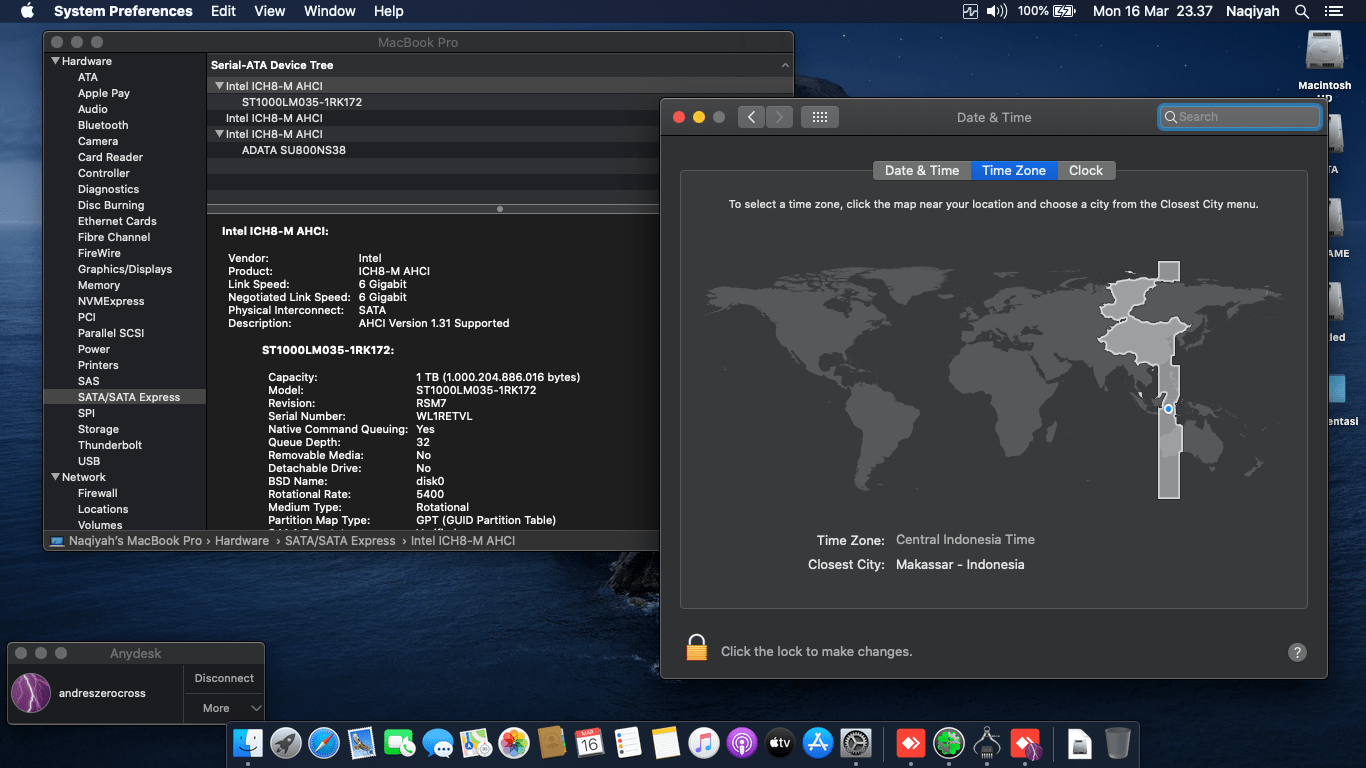Open Notification Center list icon

pyautogui.click(x=1333, y=11)
